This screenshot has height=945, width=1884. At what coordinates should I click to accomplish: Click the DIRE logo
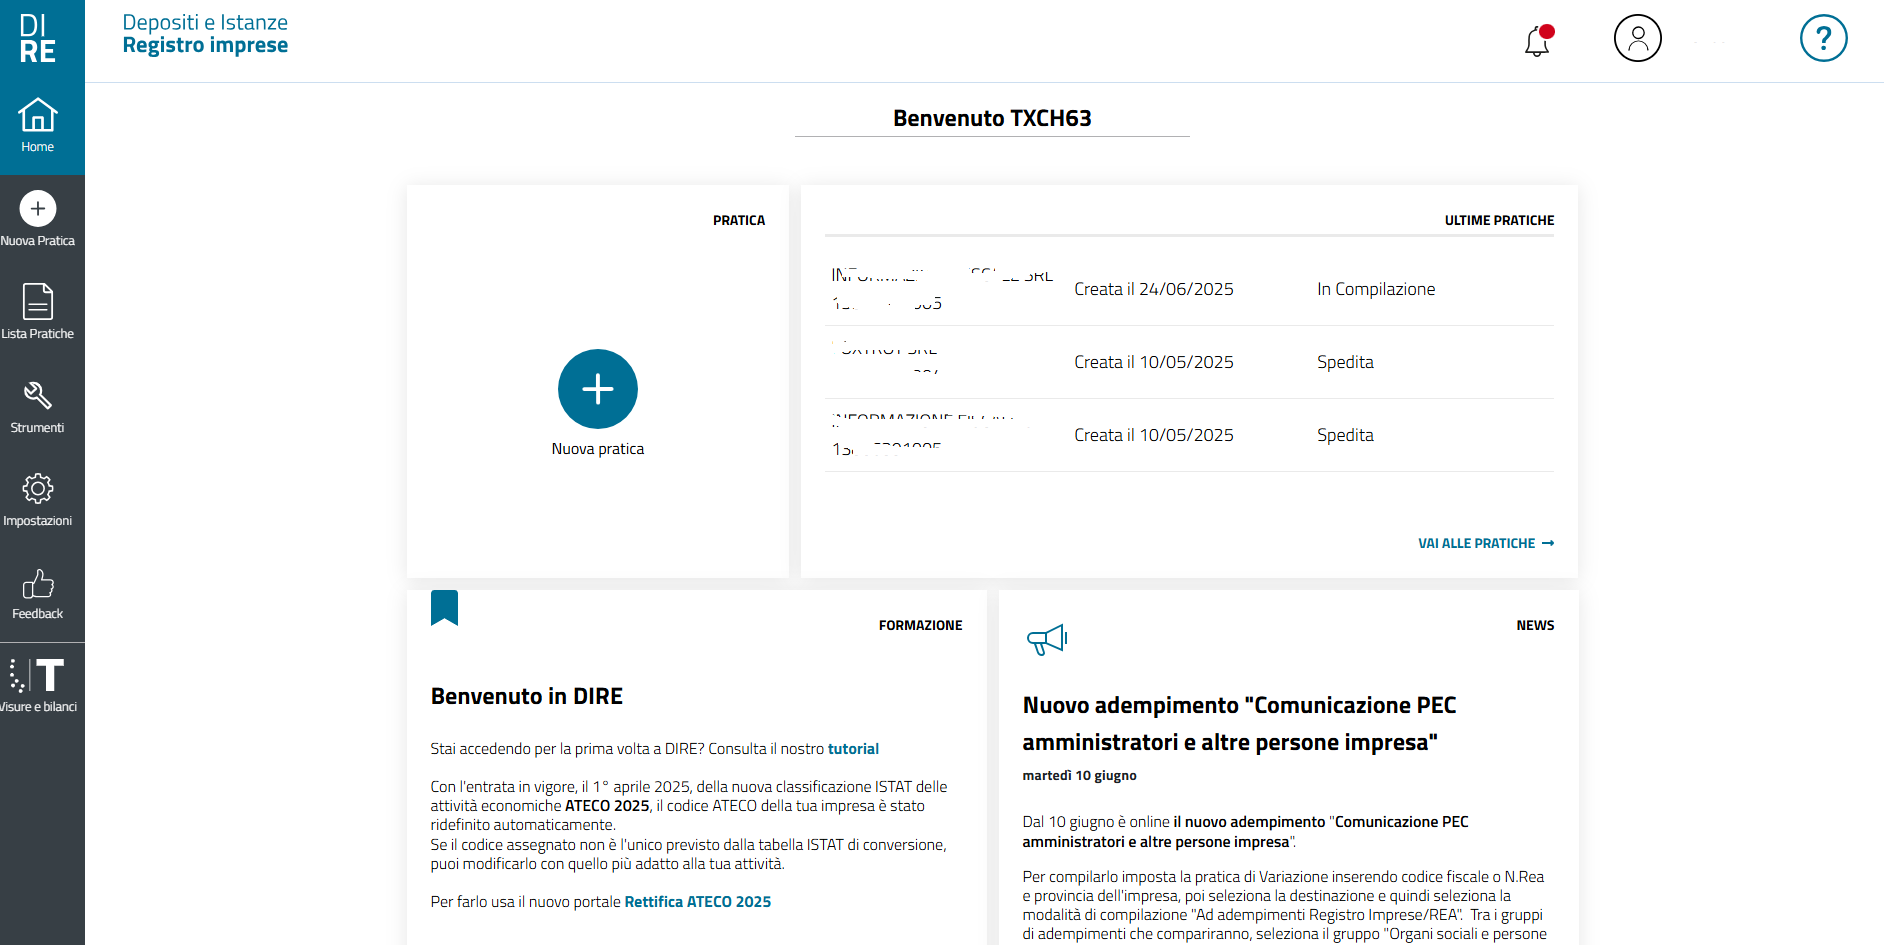pyautogui.click(x=38, y=38)
